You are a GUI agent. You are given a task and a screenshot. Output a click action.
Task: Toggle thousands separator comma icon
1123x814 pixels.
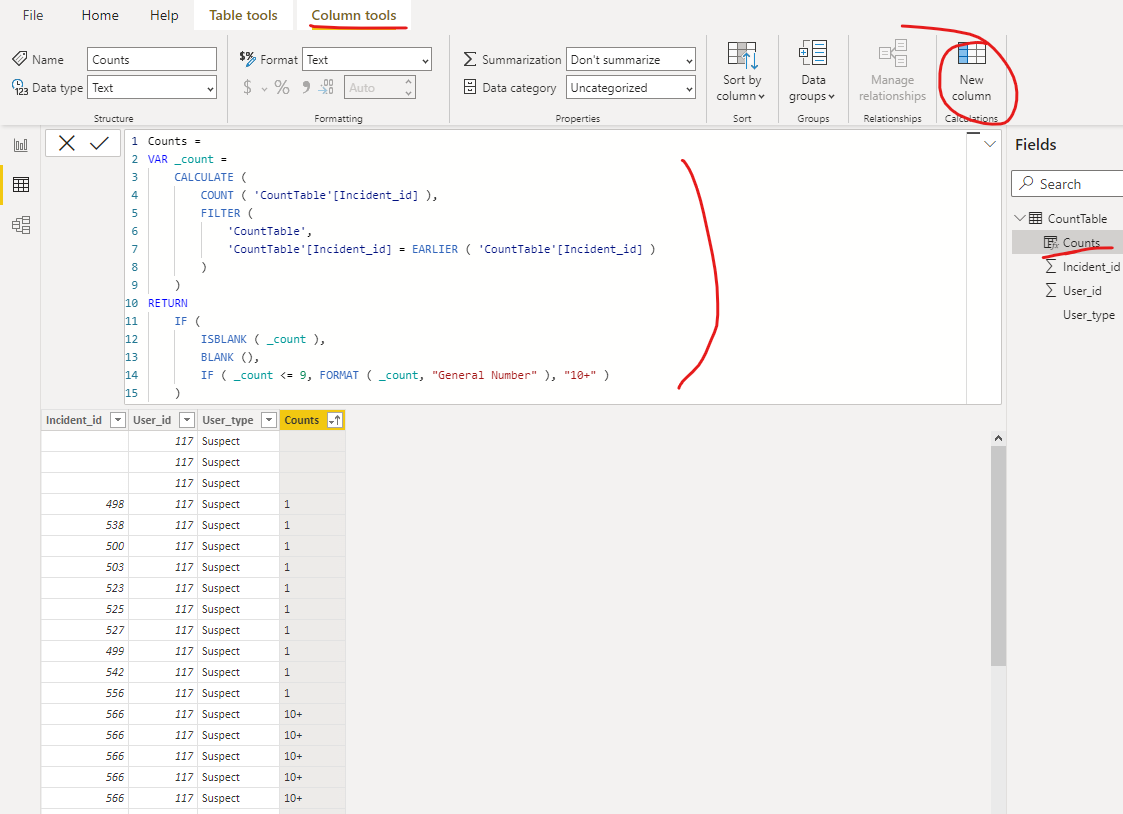pyautogui.click(x=306, y=87)
